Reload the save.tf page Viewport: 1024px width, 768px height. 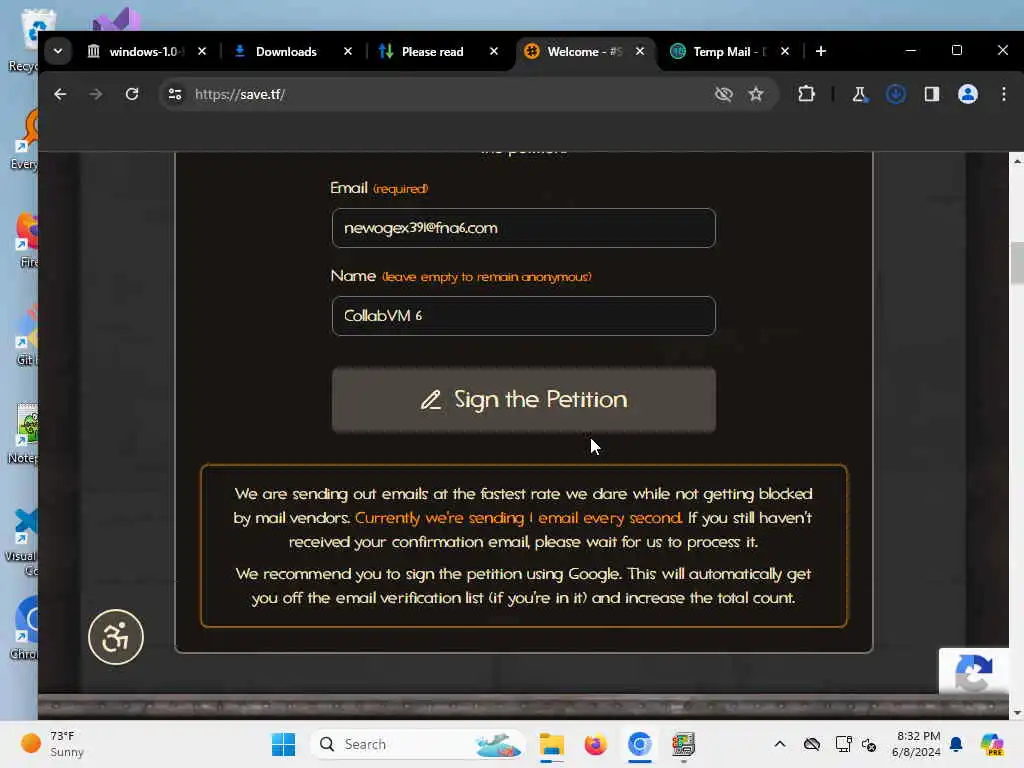click(x=132, y=94)
